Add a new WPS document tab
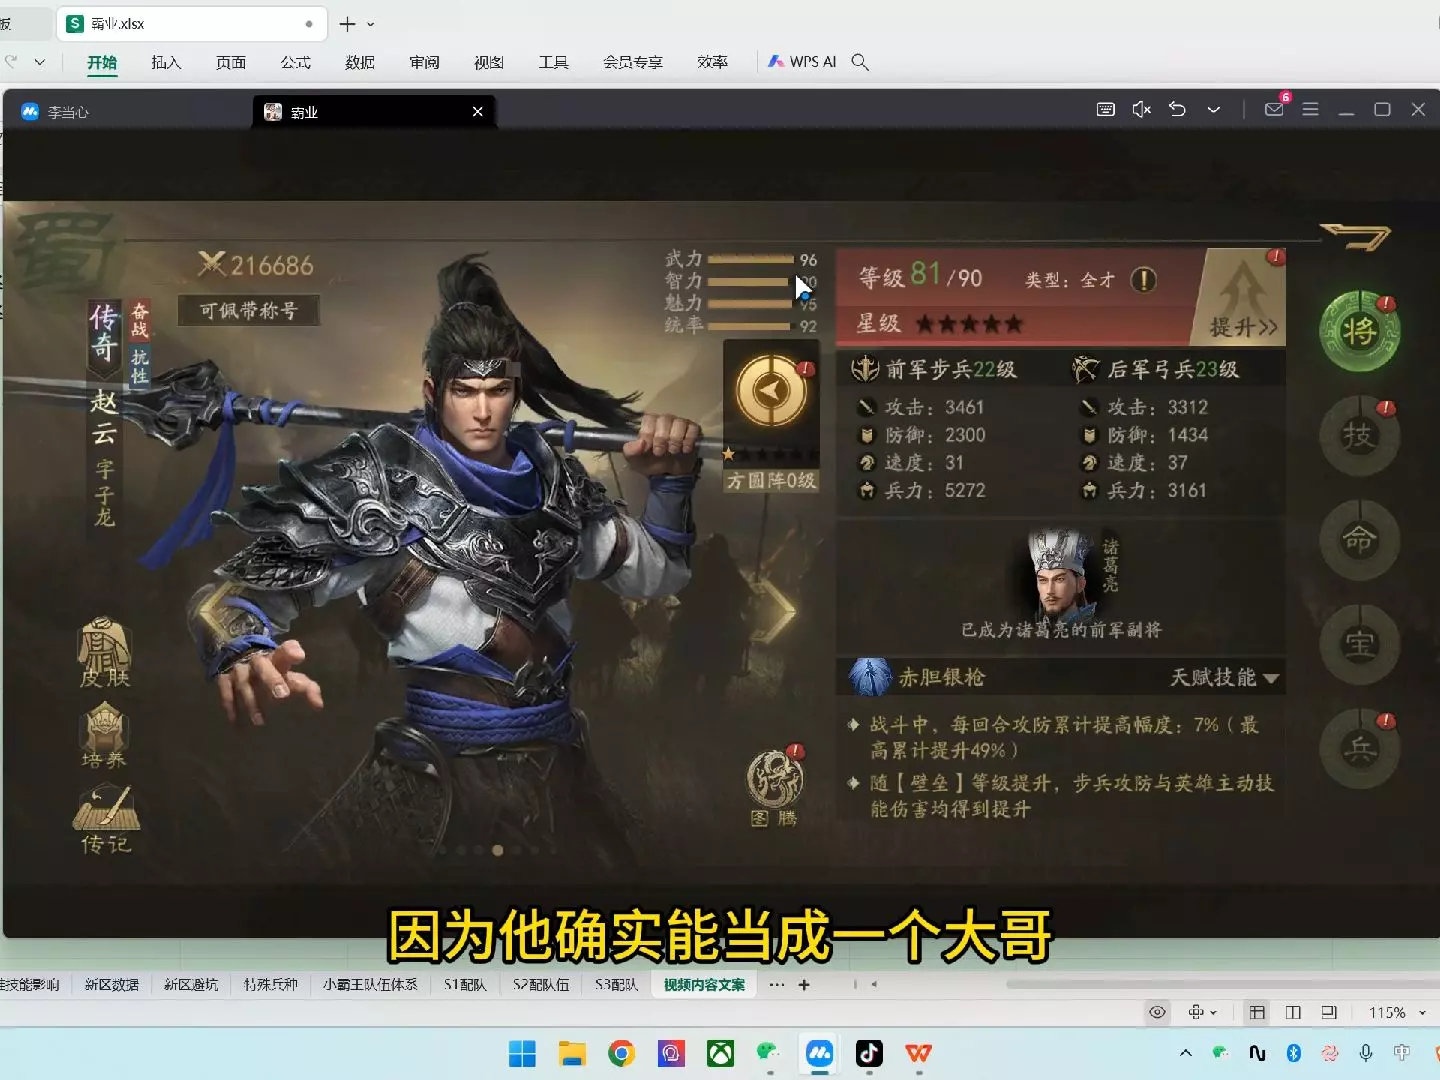1440x1080 pixels. pyautogui.click(x=347, y=24)
